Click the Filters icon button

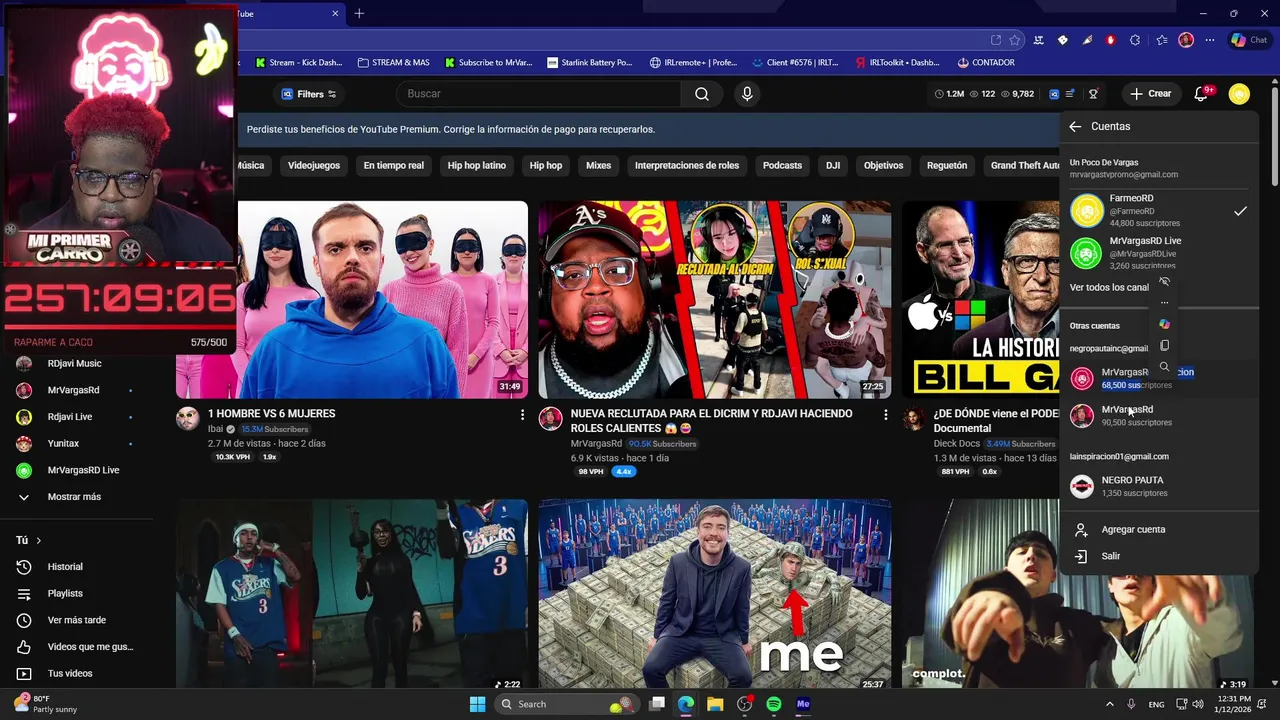(x=308, y=94)
